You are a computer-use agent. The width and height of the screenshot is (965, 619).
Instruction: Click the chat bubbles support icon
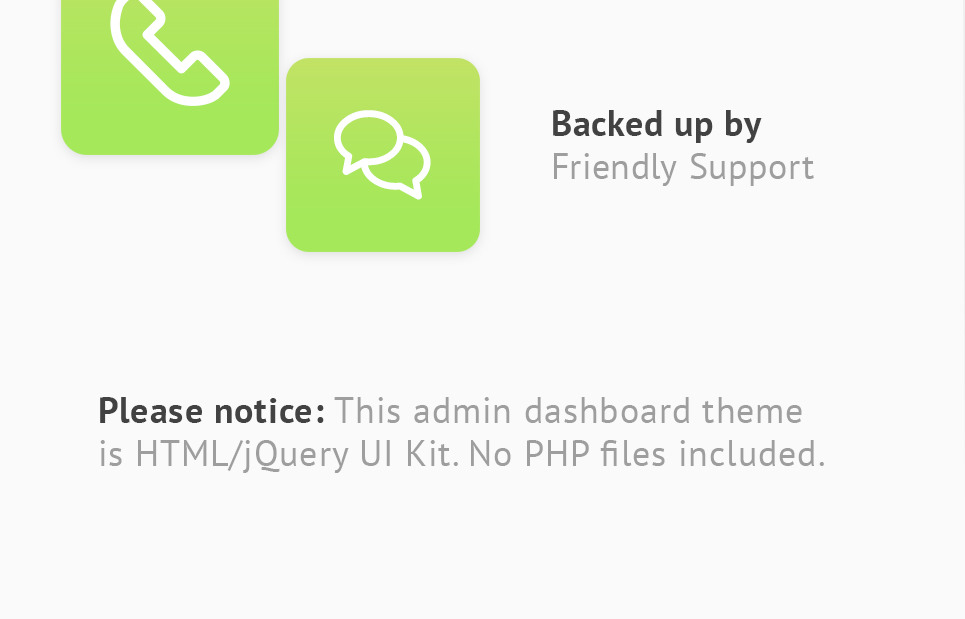click(x=382, y=154)
